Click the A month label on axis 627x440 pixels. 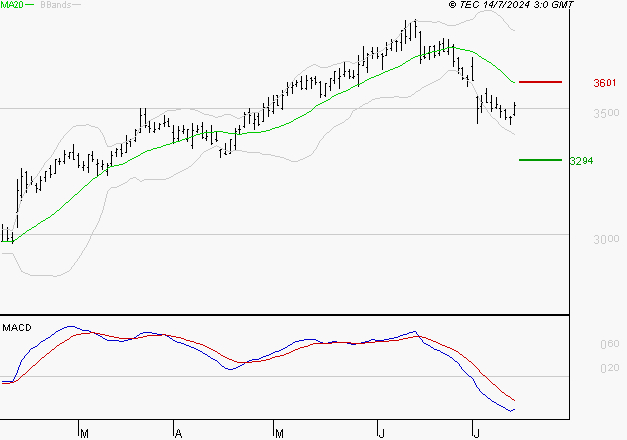pyautogui.click(x=179, y=434)
